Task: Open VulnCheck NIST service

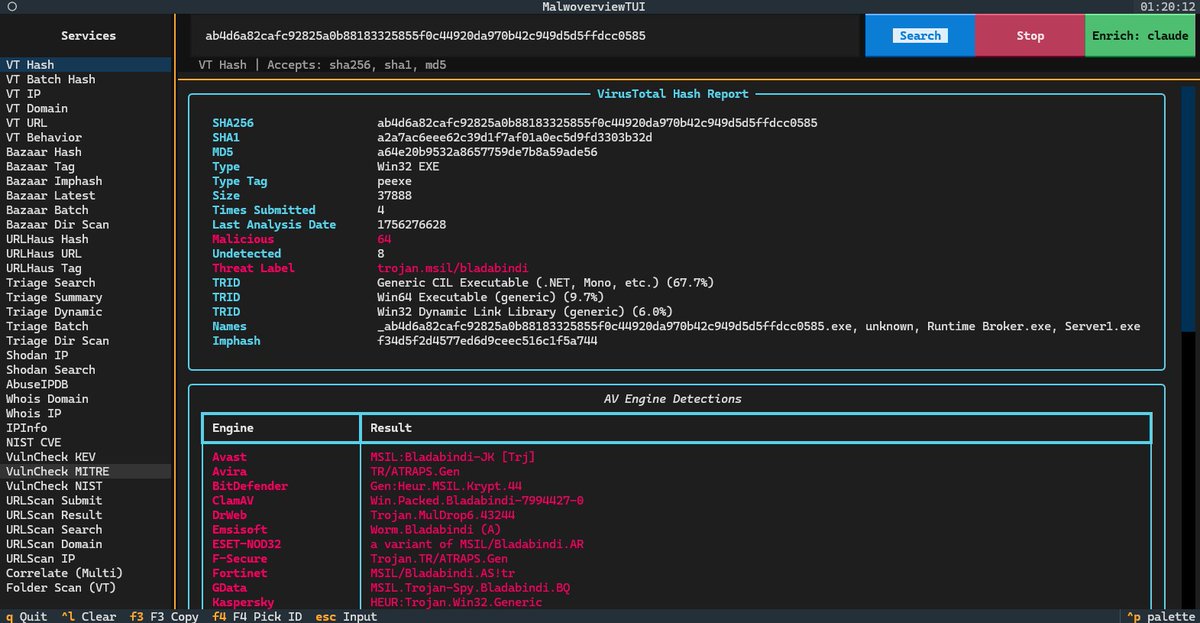Action: 87,485
